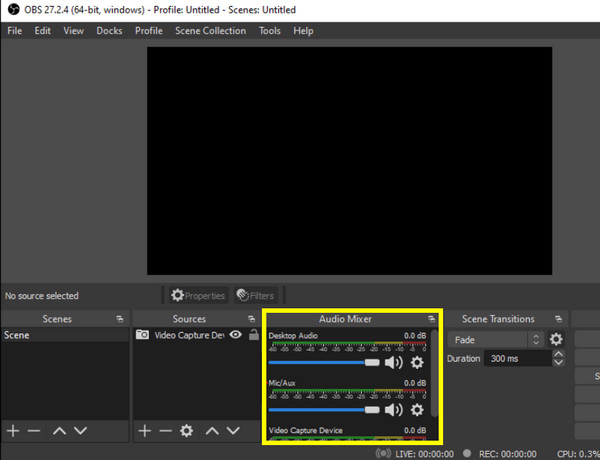This screenshot has width=600, height=460.
Task: Open the Docks menu
Action: [109, 31]
